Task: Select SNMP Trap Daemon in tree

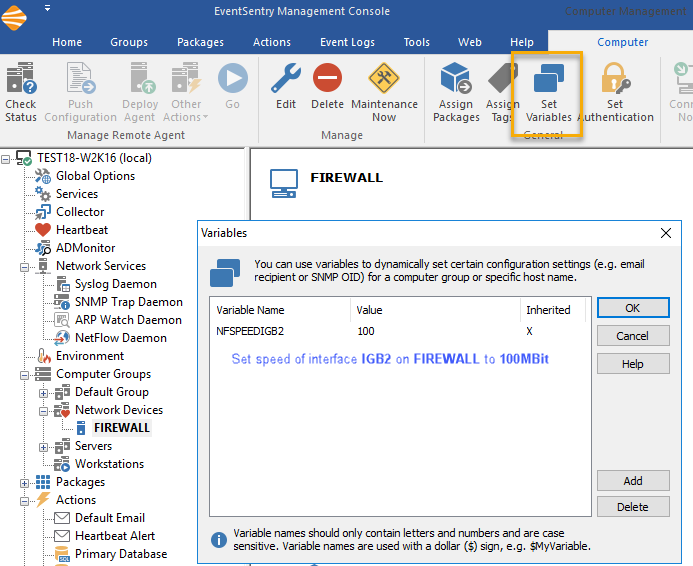Action: click(129, 302)
